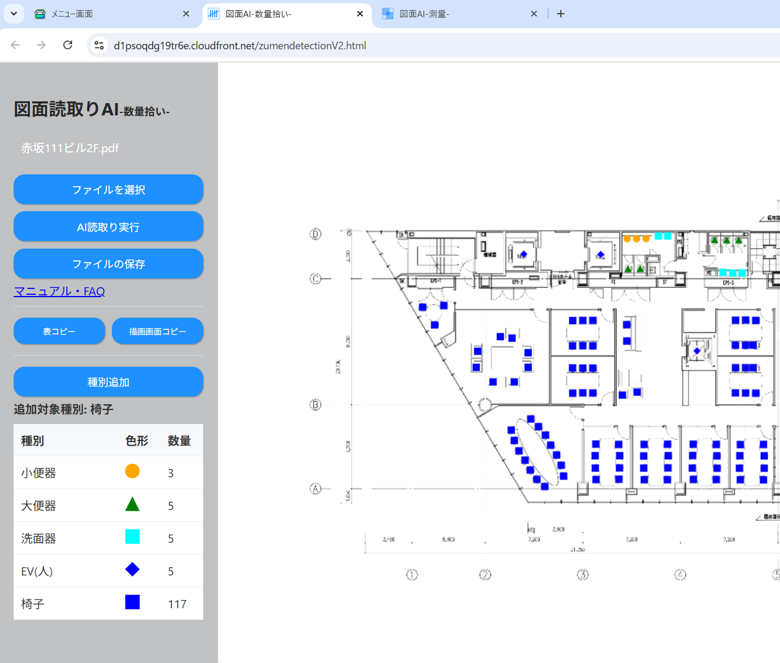This screenshot has height=663, width=780.
Task: Click the browser Forward arrow
Action: [x=41, y=45]
